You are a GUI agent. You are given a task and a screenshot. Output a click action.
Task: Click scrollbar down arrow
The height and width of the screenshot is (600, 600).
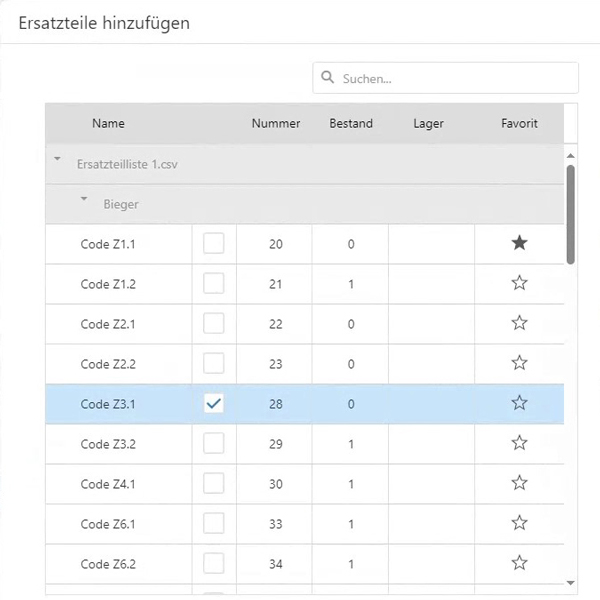click(x=571, y=582)
